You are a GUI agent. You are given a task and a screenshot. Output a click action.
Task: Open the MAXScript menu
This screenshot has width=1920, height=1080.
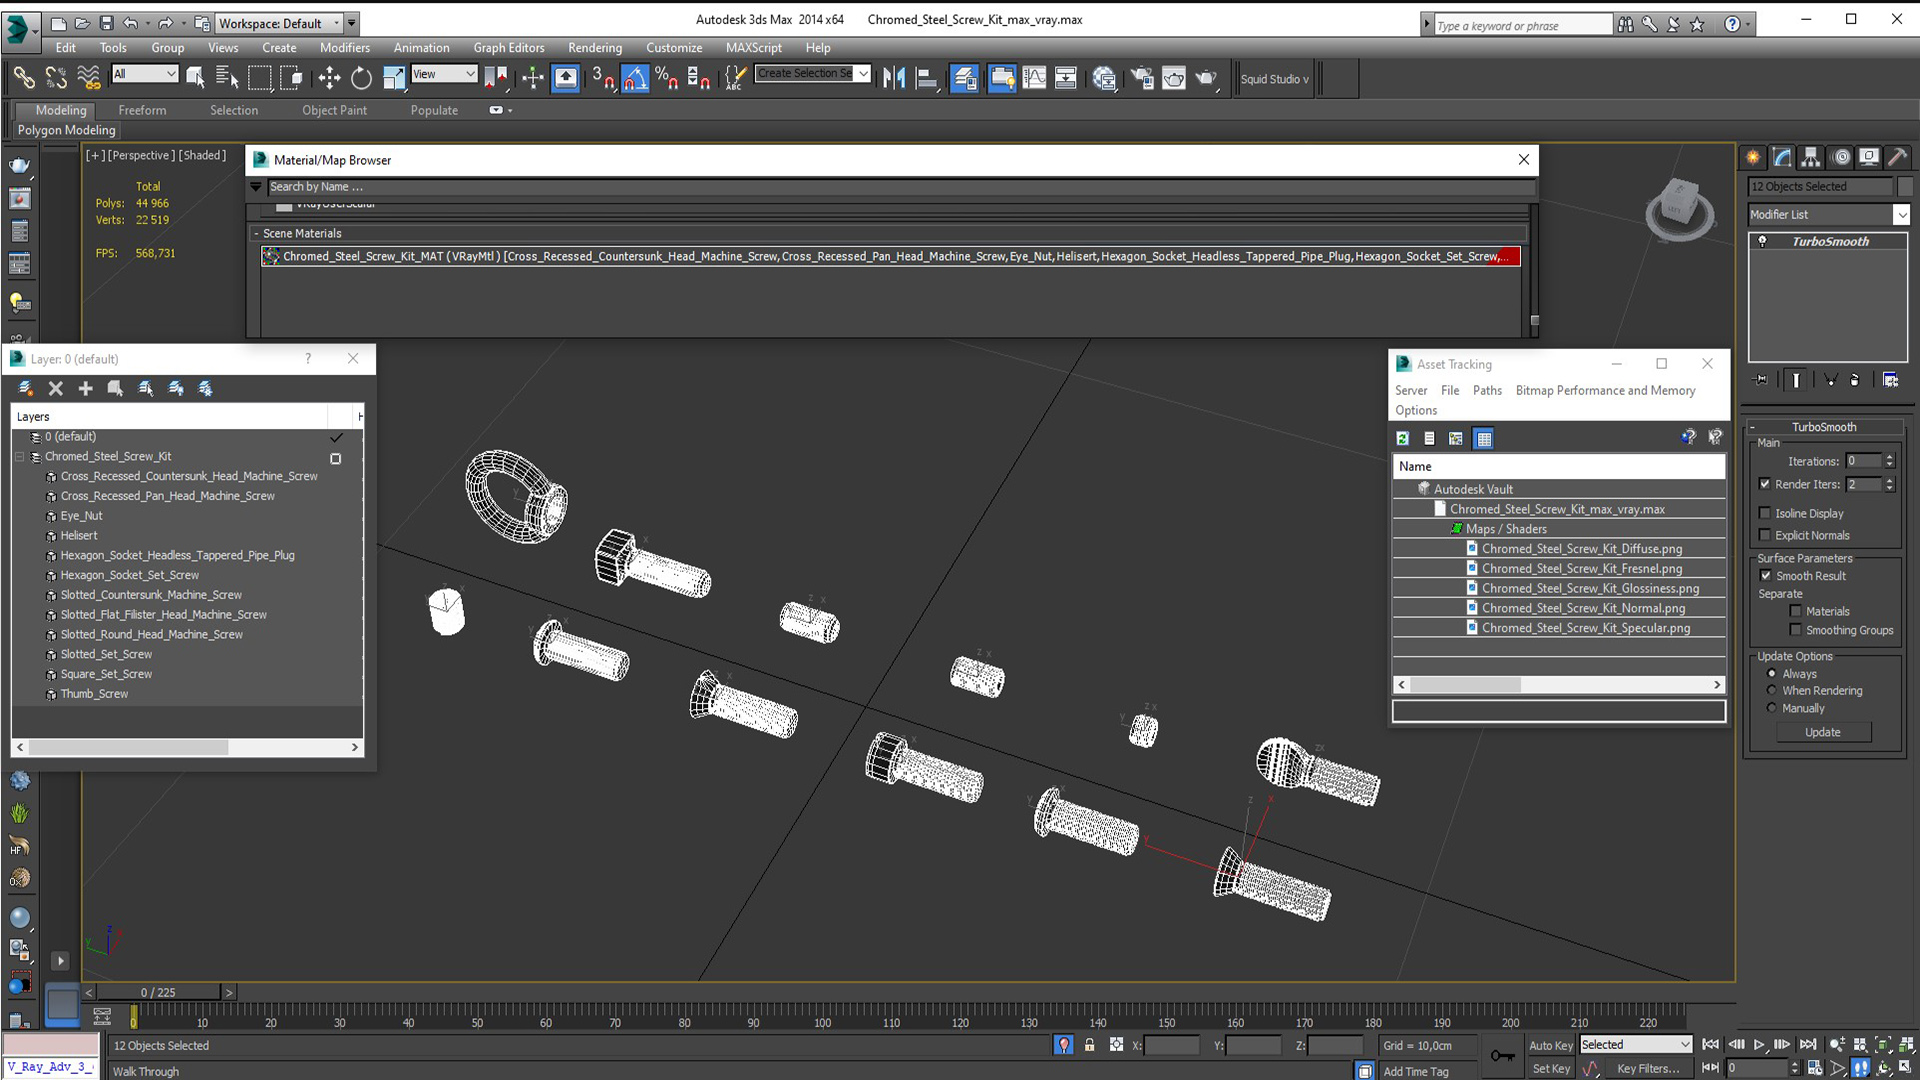(x=753, y=47)
